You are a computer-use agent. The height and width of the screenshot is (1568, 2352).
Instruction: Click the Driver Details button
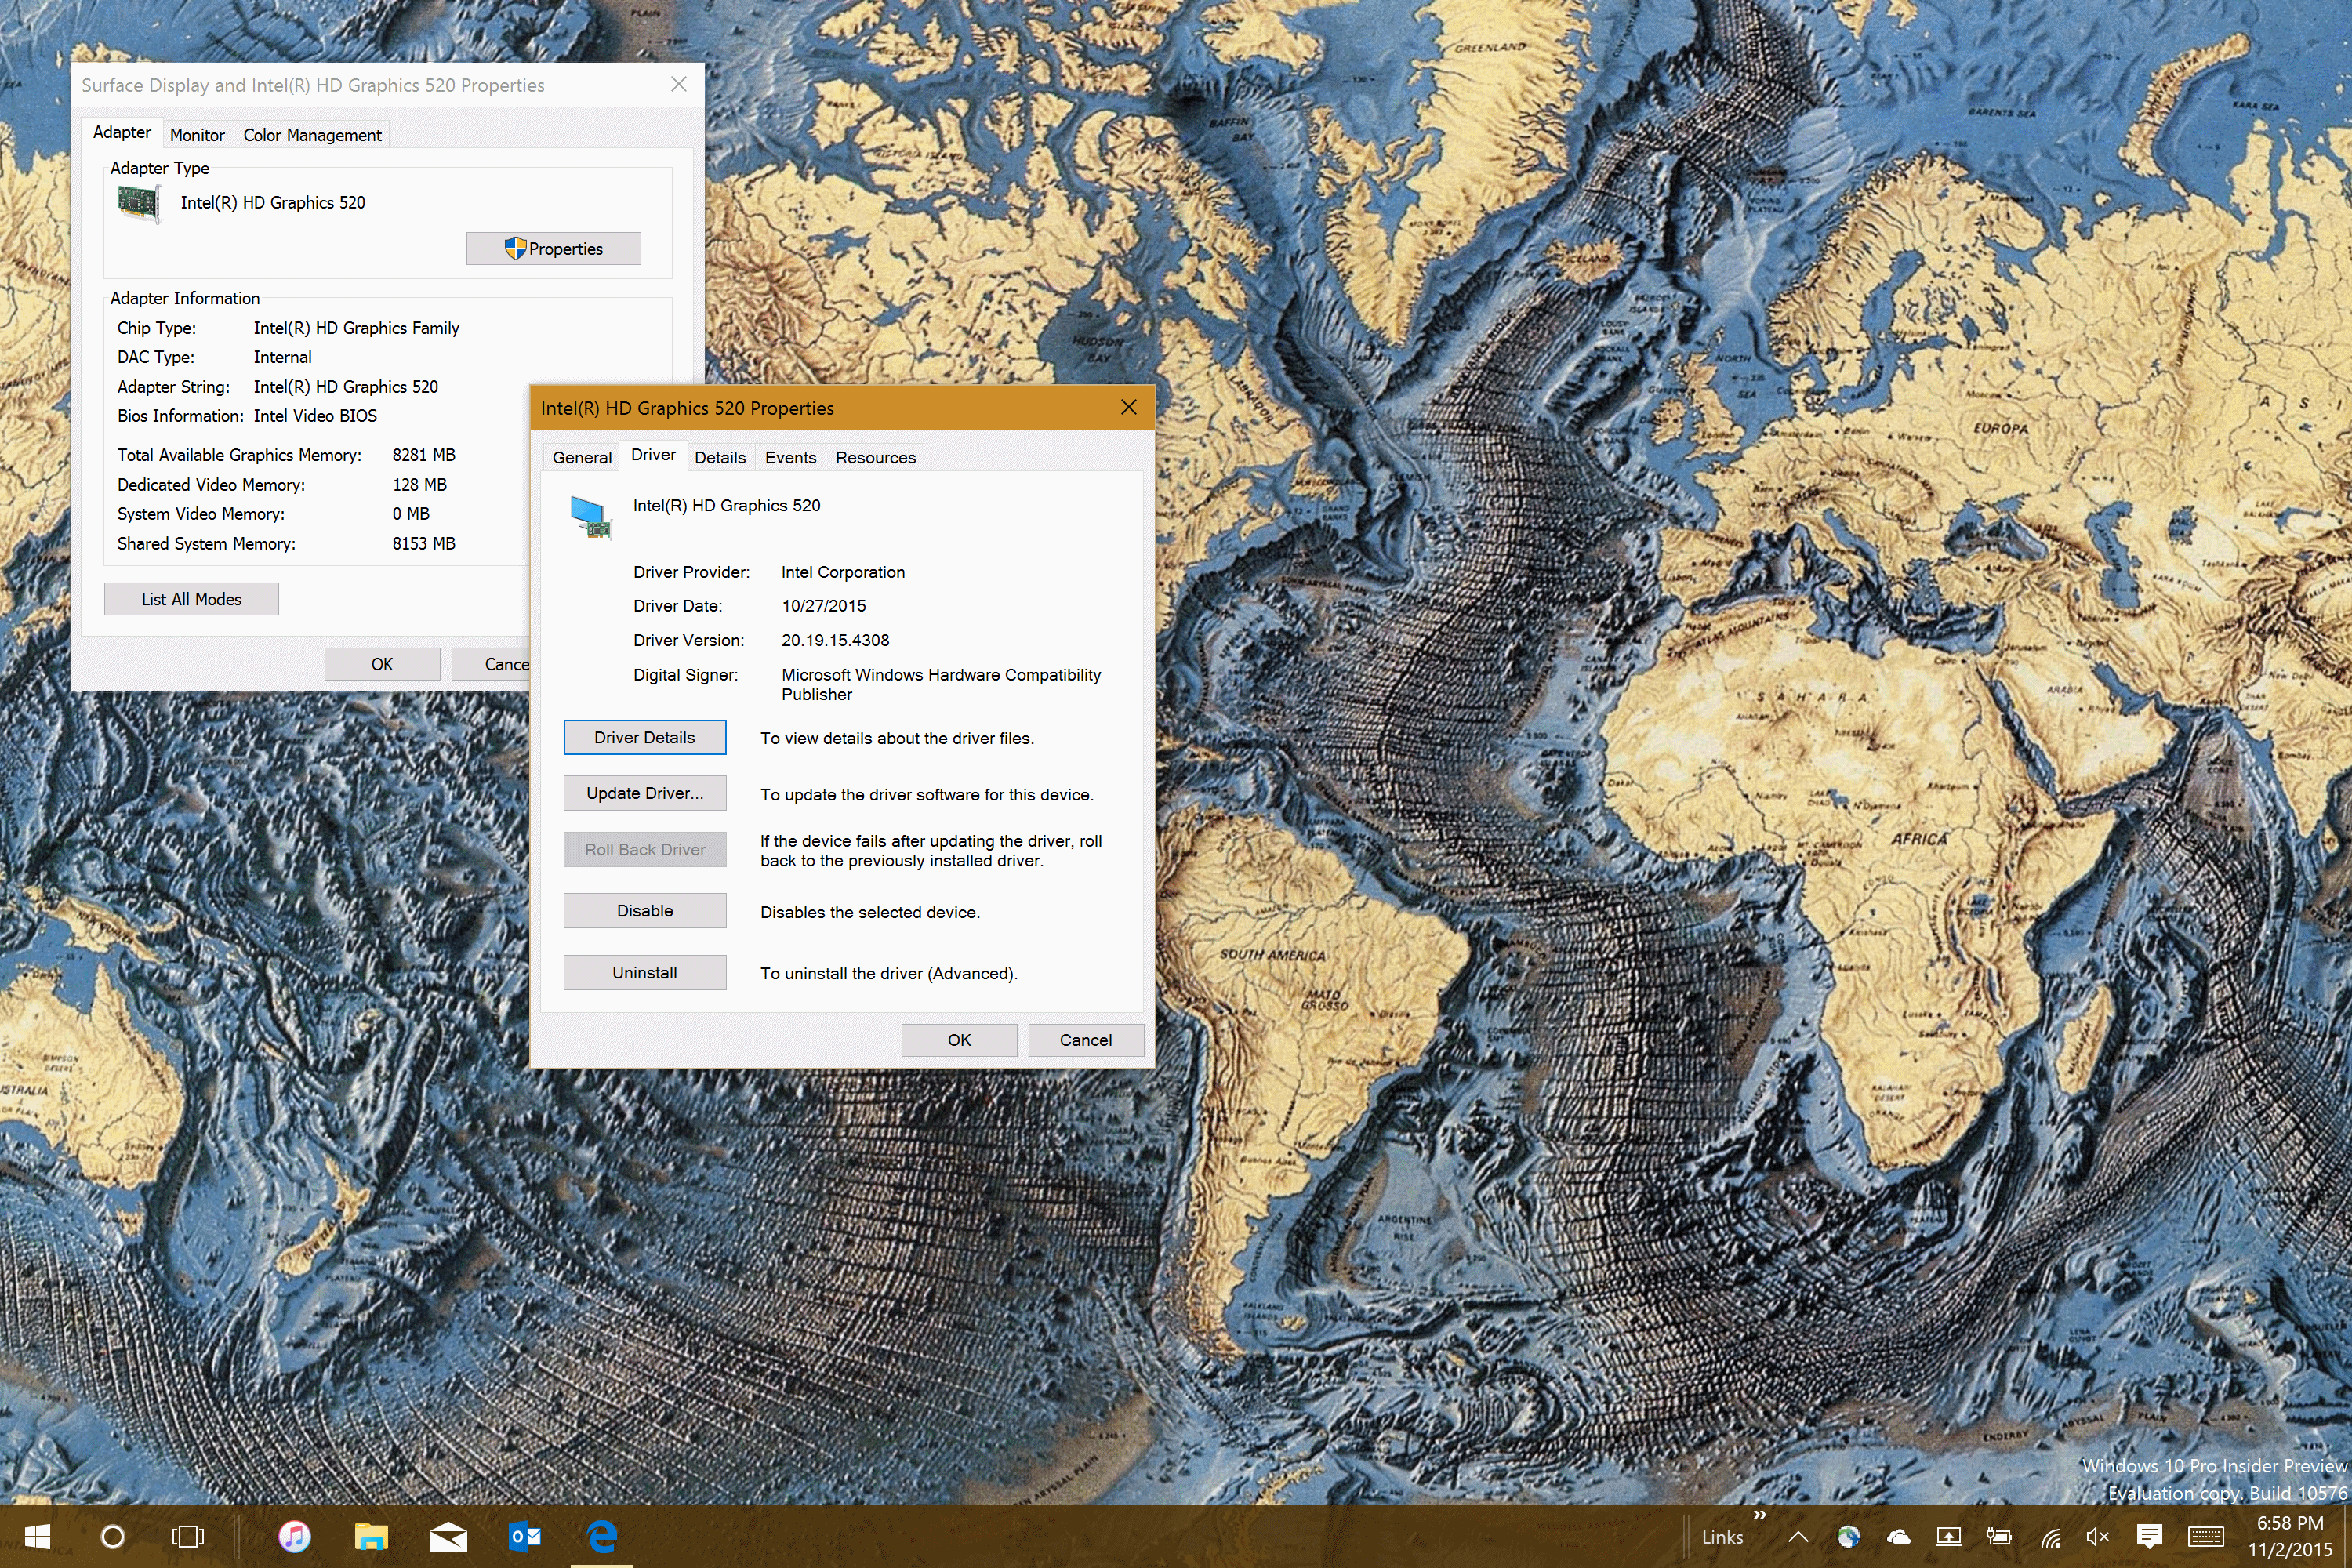pos(645,737)
